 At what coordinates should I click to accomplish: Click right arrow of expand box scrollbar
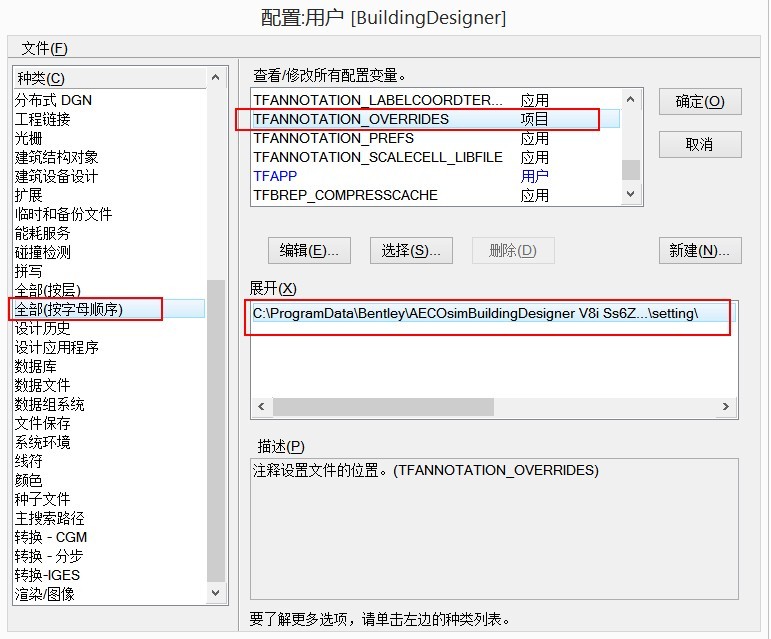point(726,407)
